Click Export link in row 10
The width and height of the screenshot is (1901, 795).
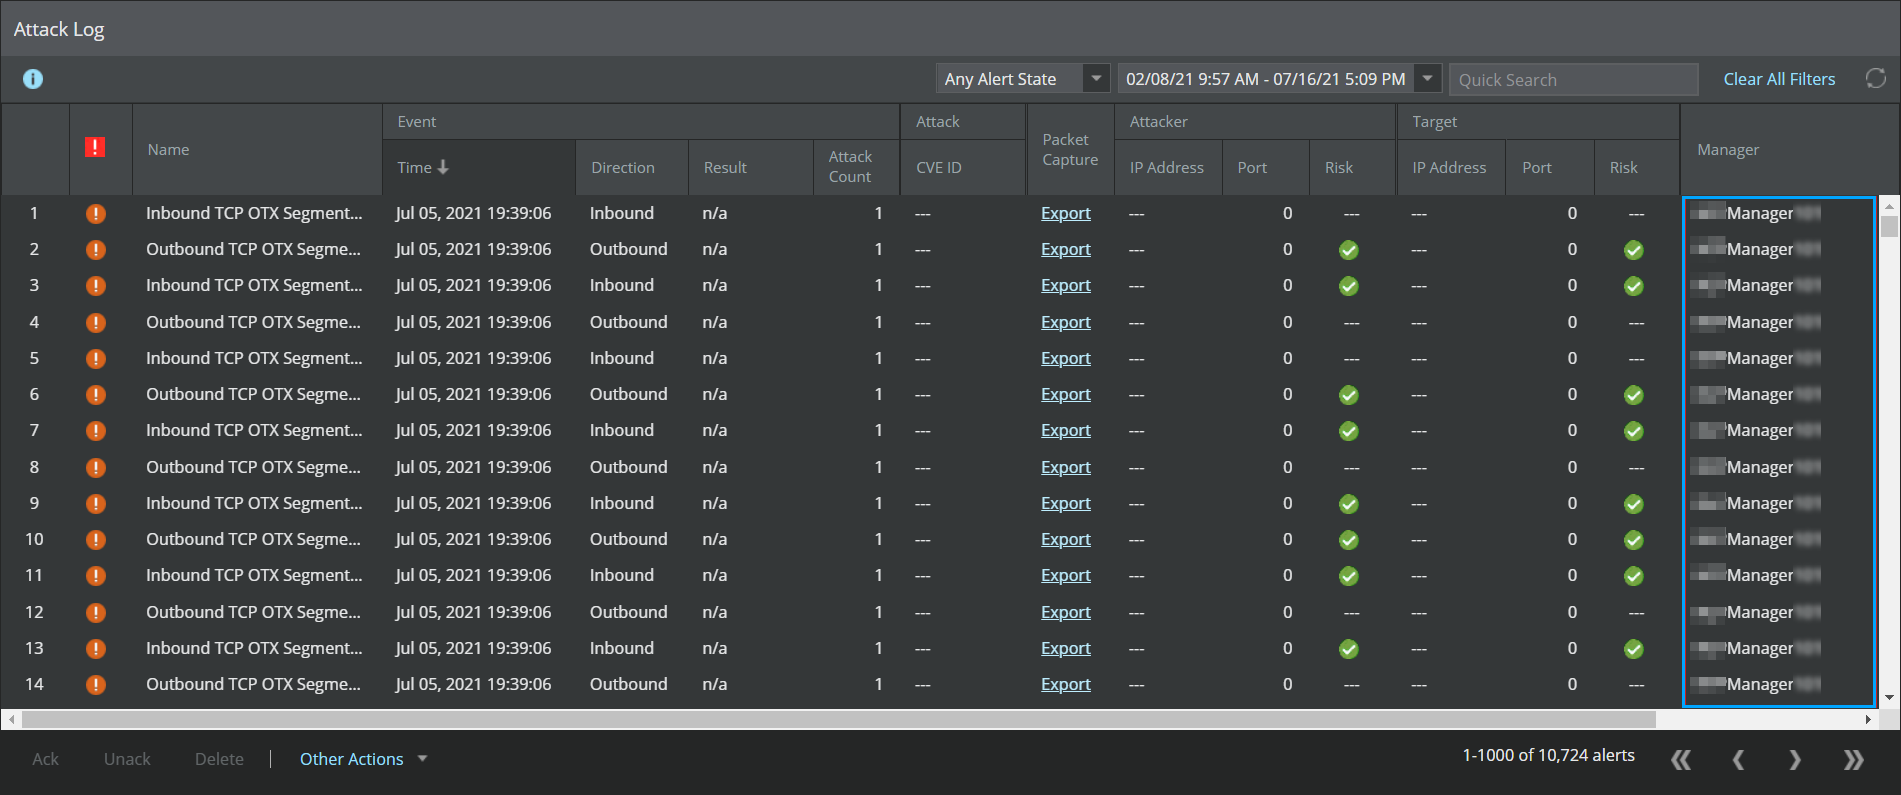(x=1065, y=539)
